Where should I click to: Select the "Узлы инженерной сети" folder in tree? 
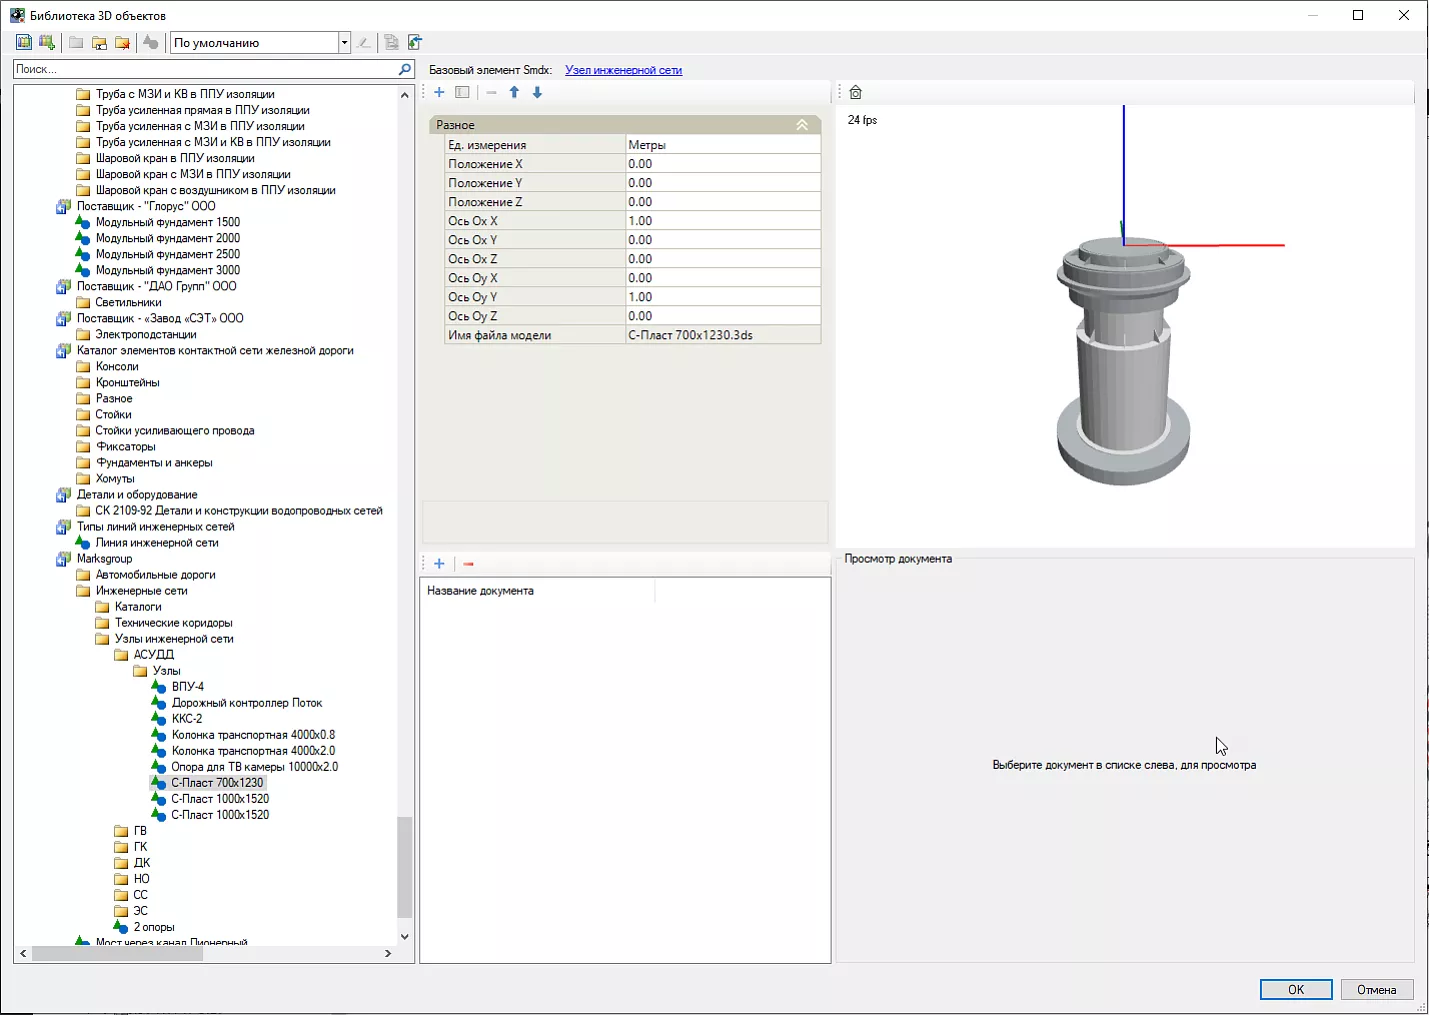174,639
